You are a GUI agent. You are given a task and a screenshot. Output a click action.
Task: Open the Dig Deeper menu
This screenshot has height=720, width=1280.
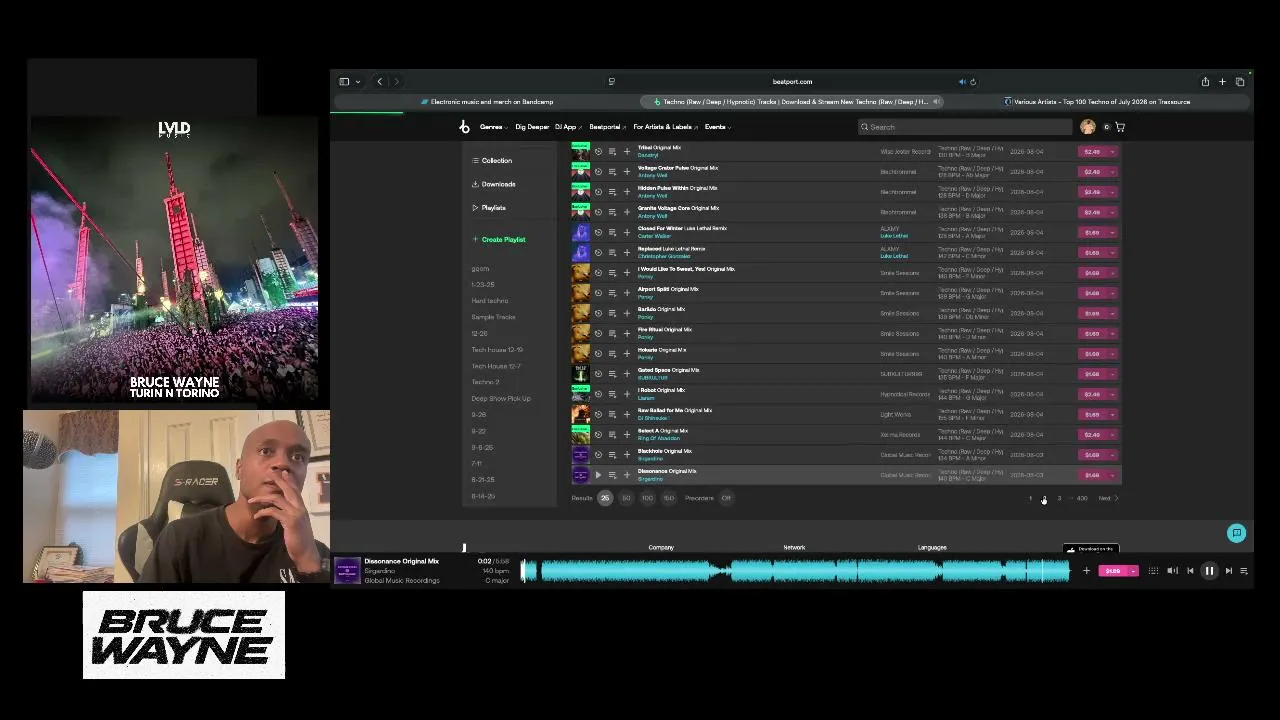(532, 127)
